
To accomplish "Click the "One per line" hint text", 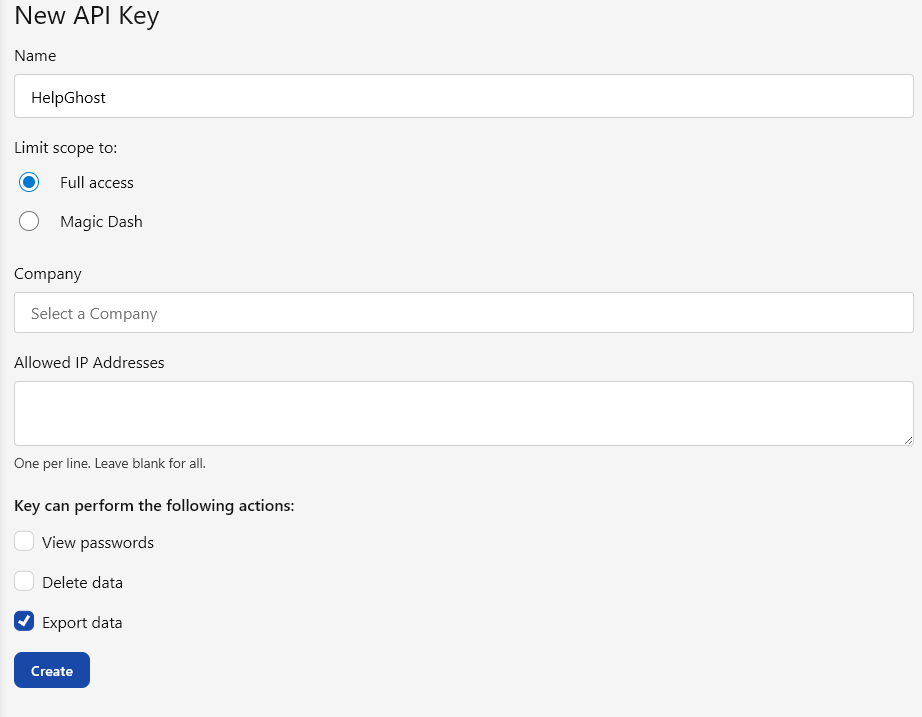I will [x=110, y=464].
